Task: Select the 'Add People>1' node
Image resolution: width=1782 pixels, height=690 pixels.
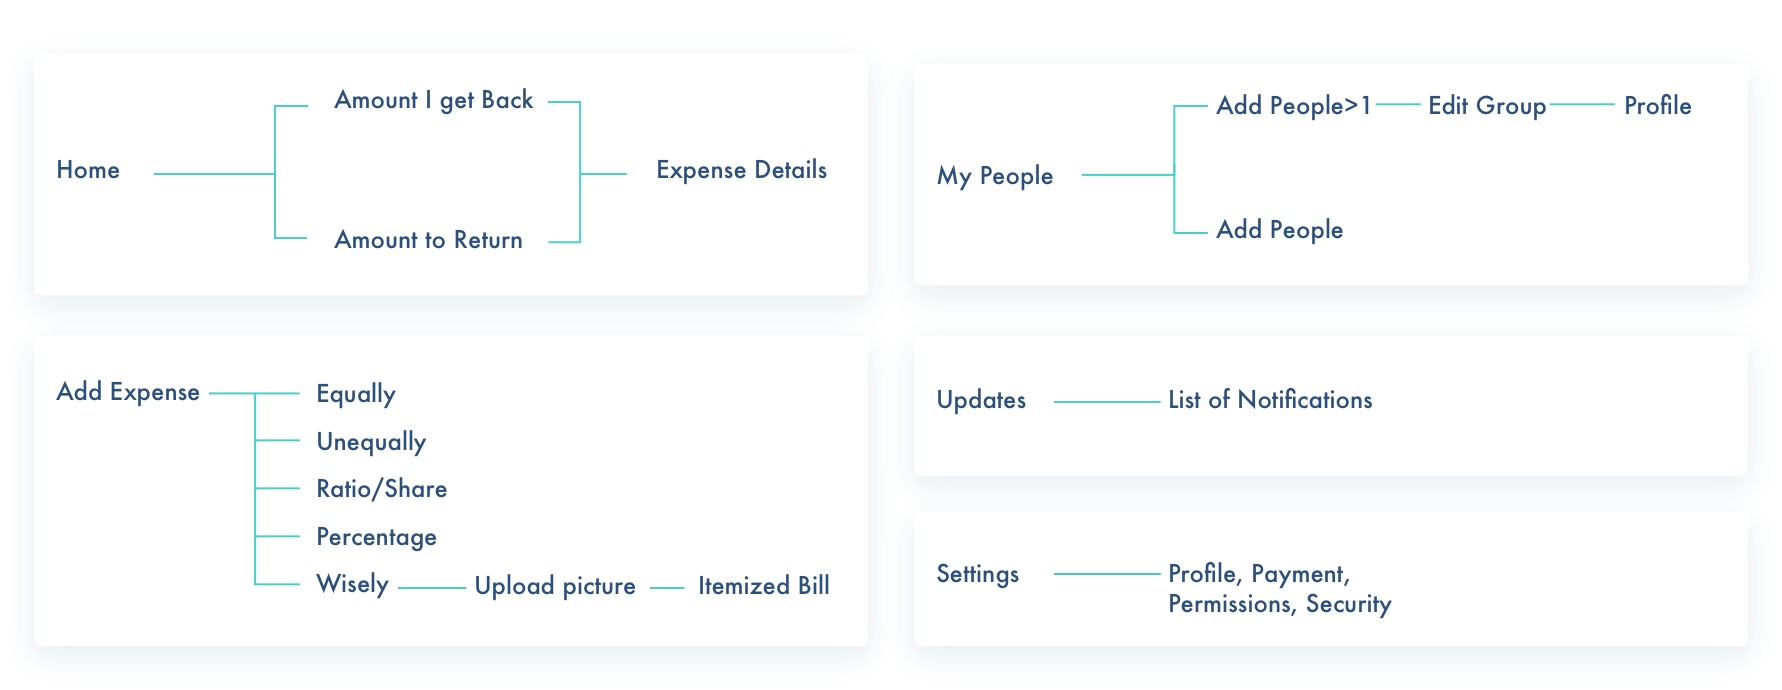Action: (1293, 106)
